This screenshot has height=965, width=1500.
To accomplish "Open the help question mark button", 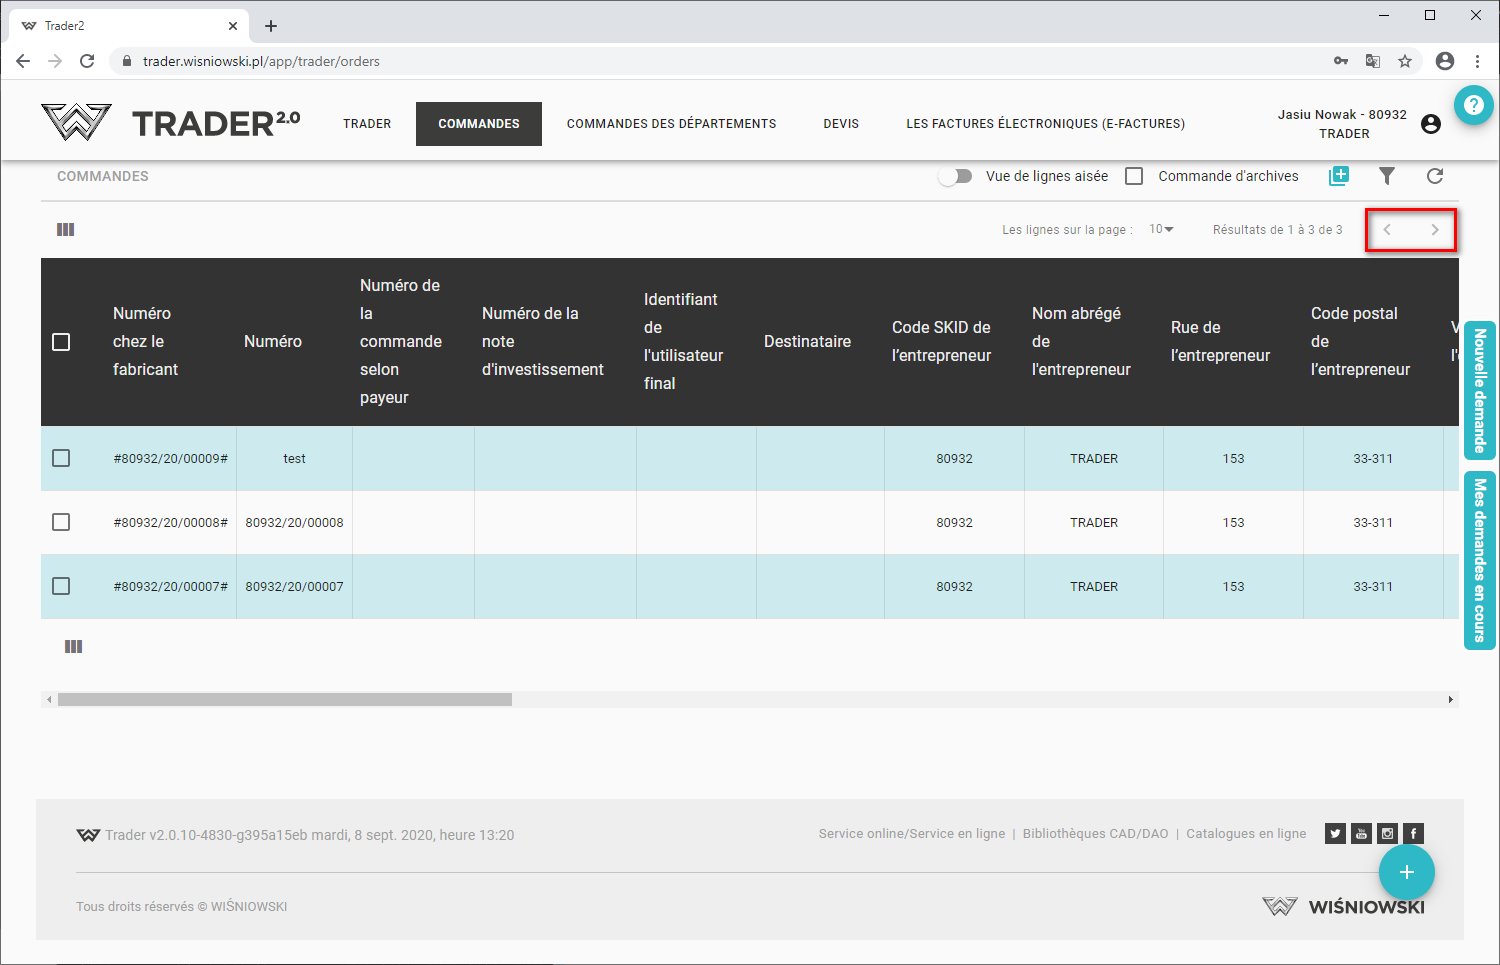I will 1473,105.
